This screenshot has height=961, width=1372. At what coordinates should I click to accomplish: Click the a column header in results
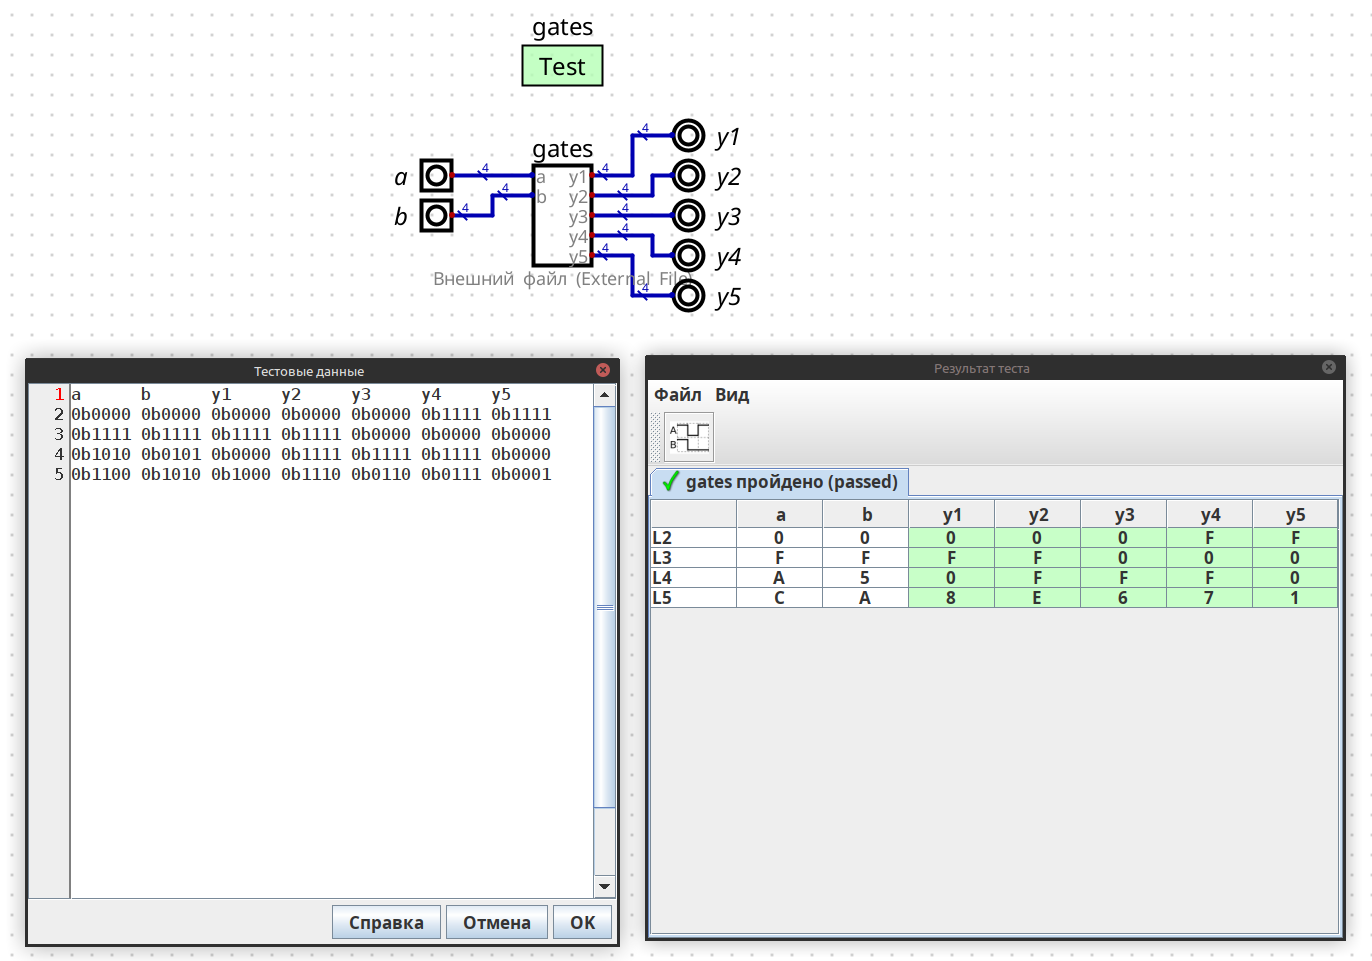coord(780,514)
